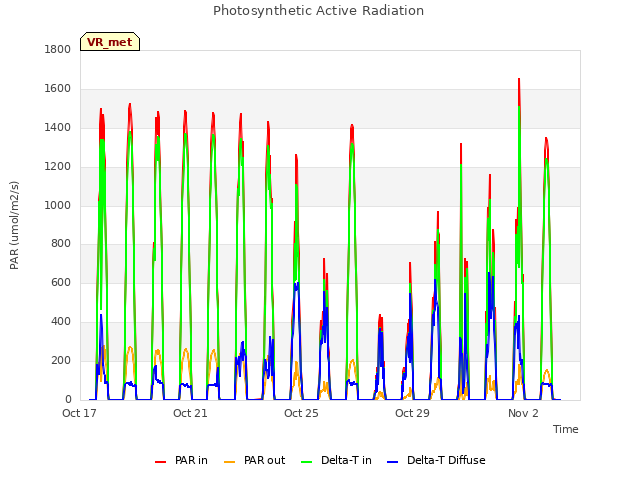Click the Time x-axis title

pyautogui.click(x=566, y=429)
